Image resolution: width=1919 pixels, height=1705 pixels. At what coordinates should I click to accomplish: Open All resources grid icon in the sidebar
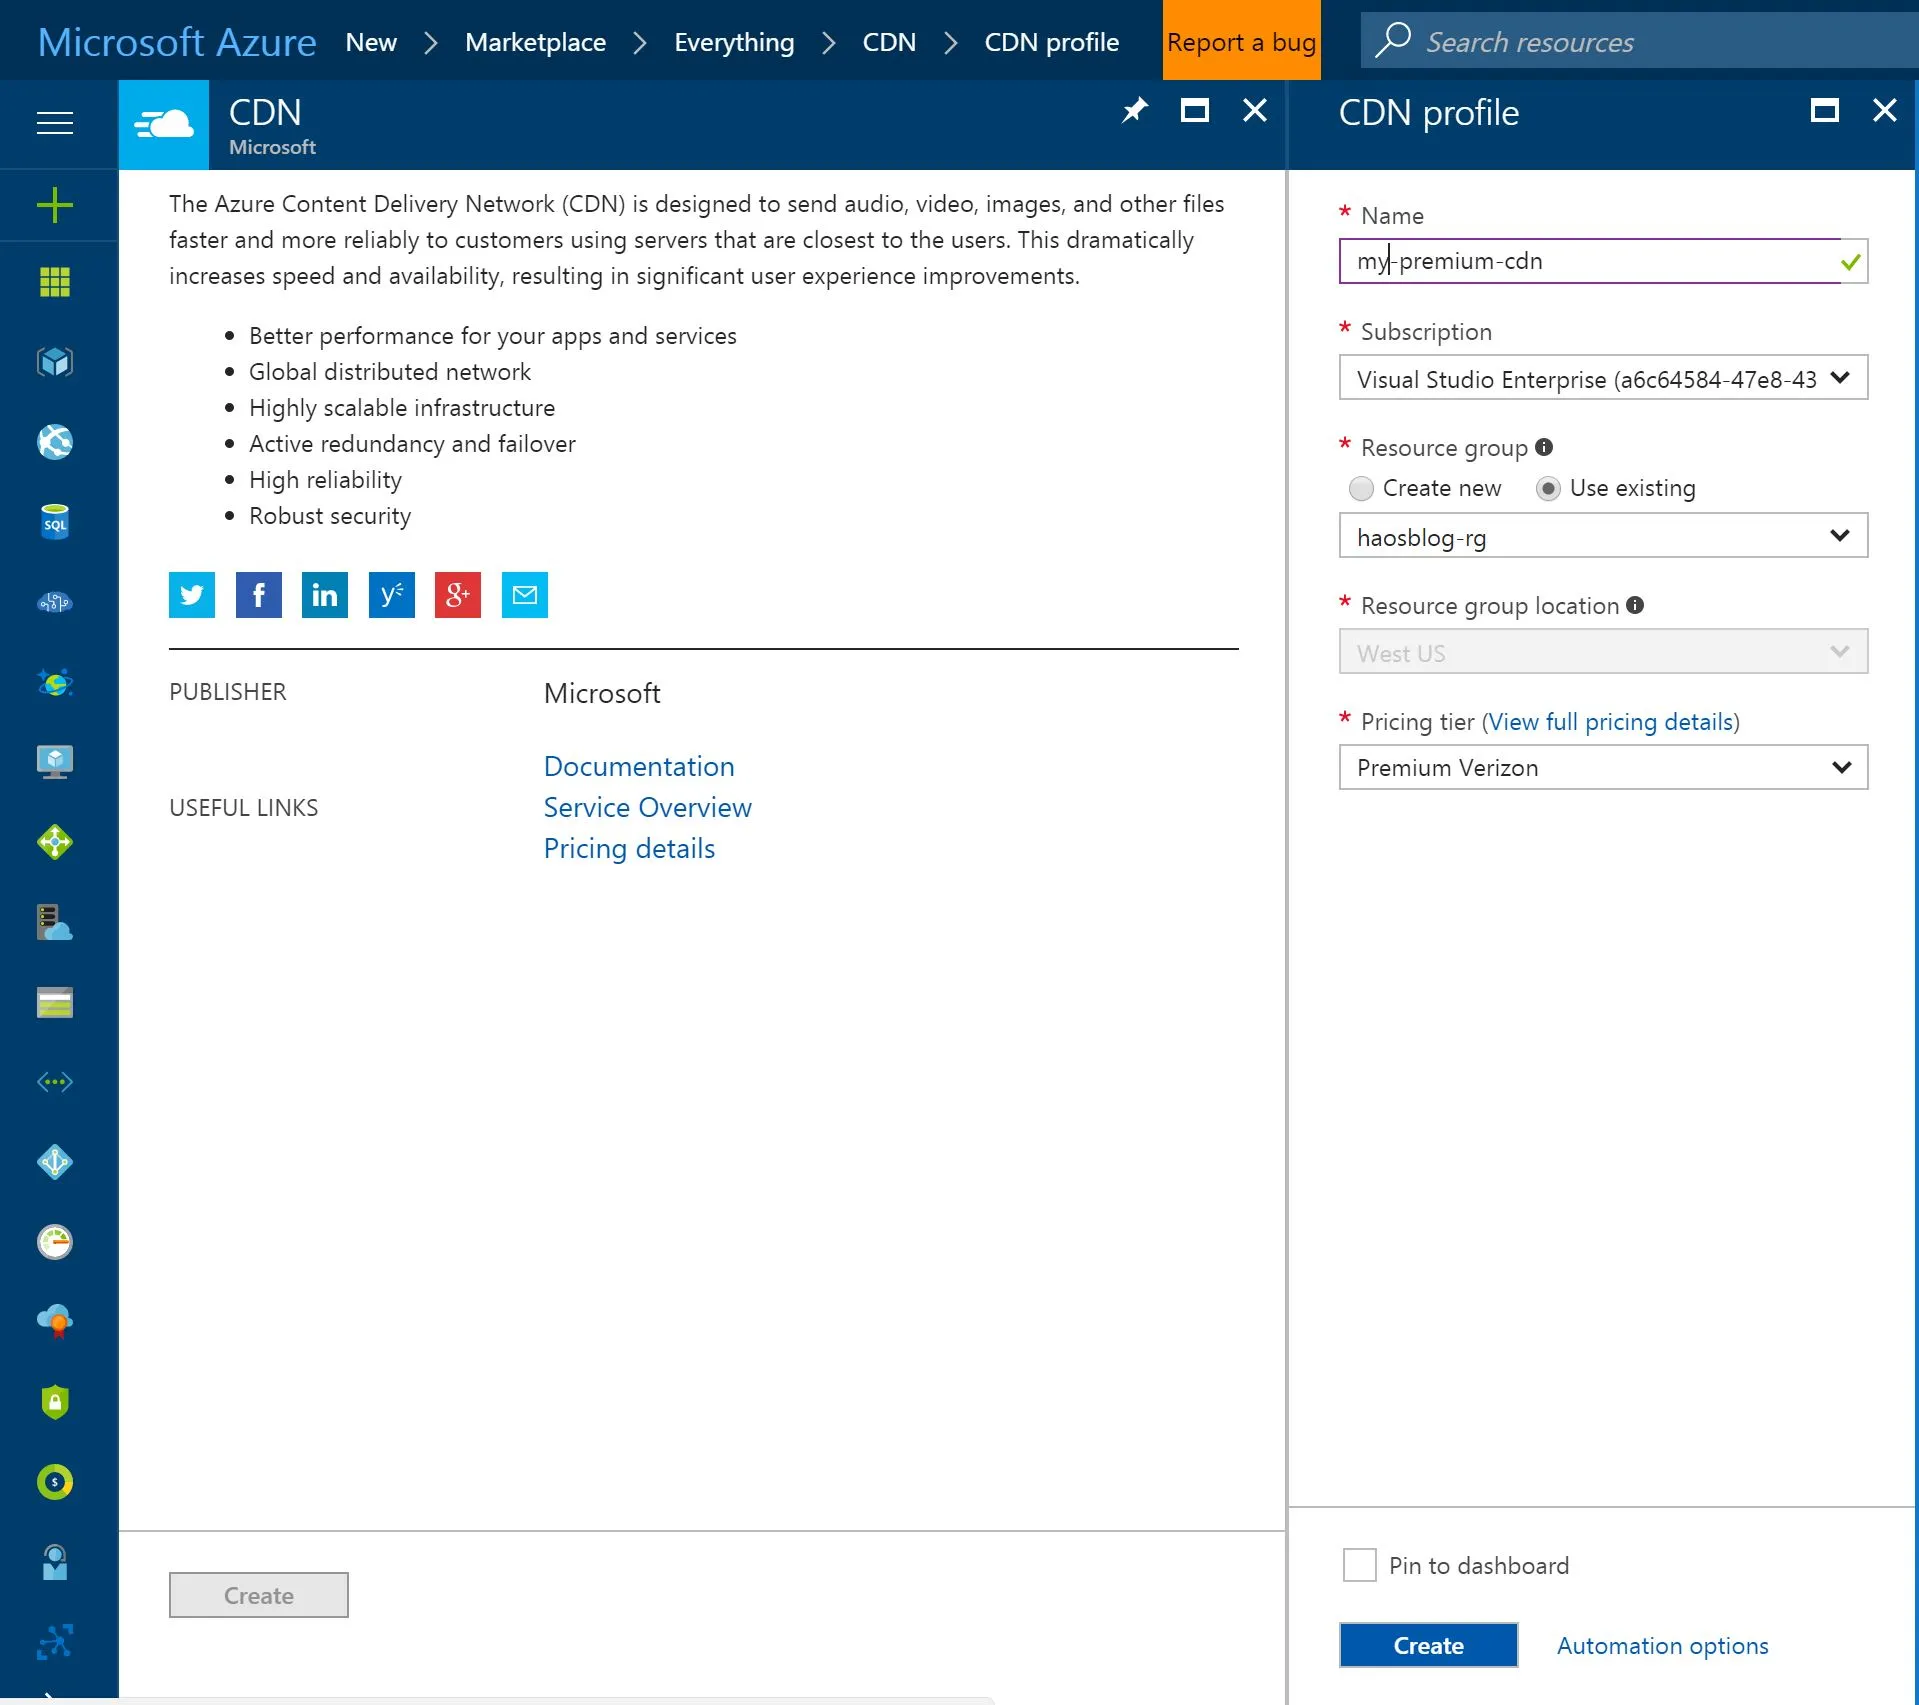tap(55, 282)
